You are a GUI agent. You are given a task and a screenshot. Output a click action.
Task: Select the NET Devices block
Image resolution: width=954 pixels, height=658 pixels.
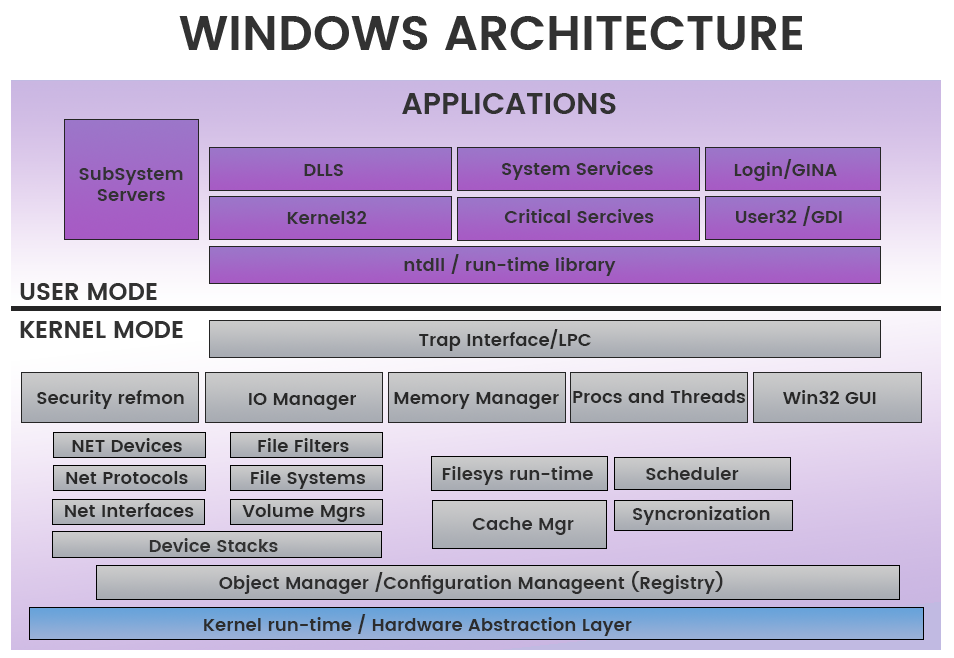[x=129, y=445]
